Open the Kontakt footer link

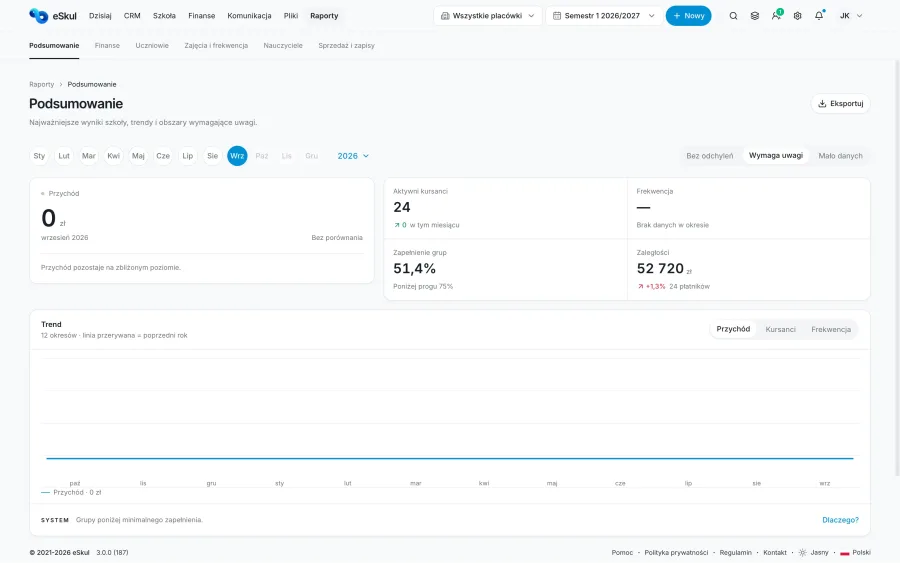point(775,553)
